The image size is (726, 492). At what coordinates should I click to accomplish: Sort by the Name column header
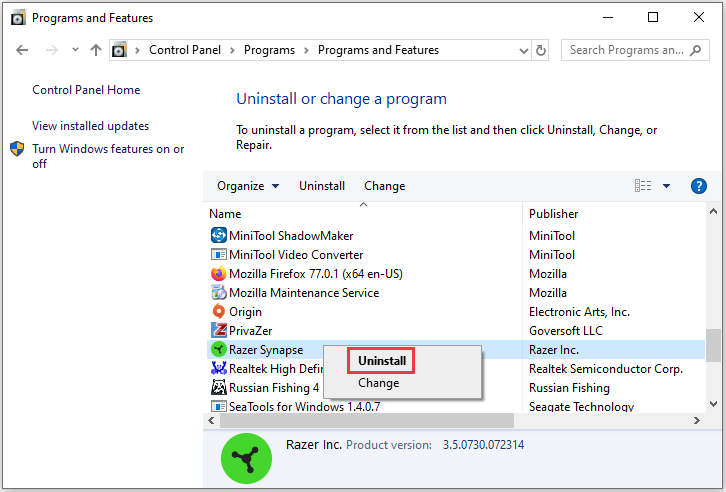tap(225, 214)
